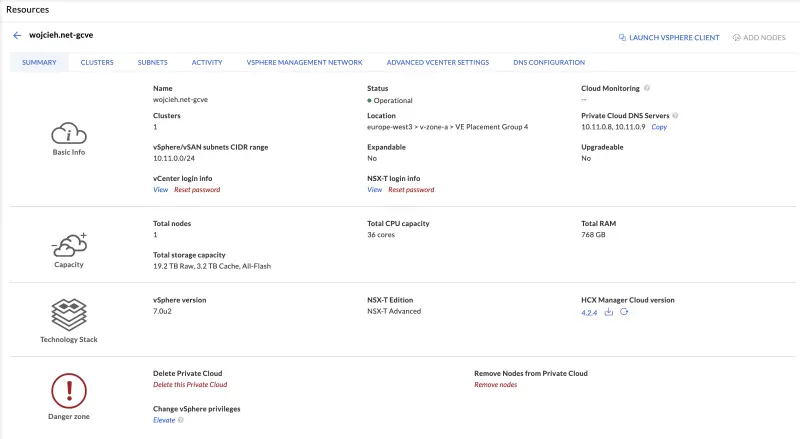Click the Add Nodes cloud icon
Viewport: 800px width, 439px height.
(x=736, y=37)
